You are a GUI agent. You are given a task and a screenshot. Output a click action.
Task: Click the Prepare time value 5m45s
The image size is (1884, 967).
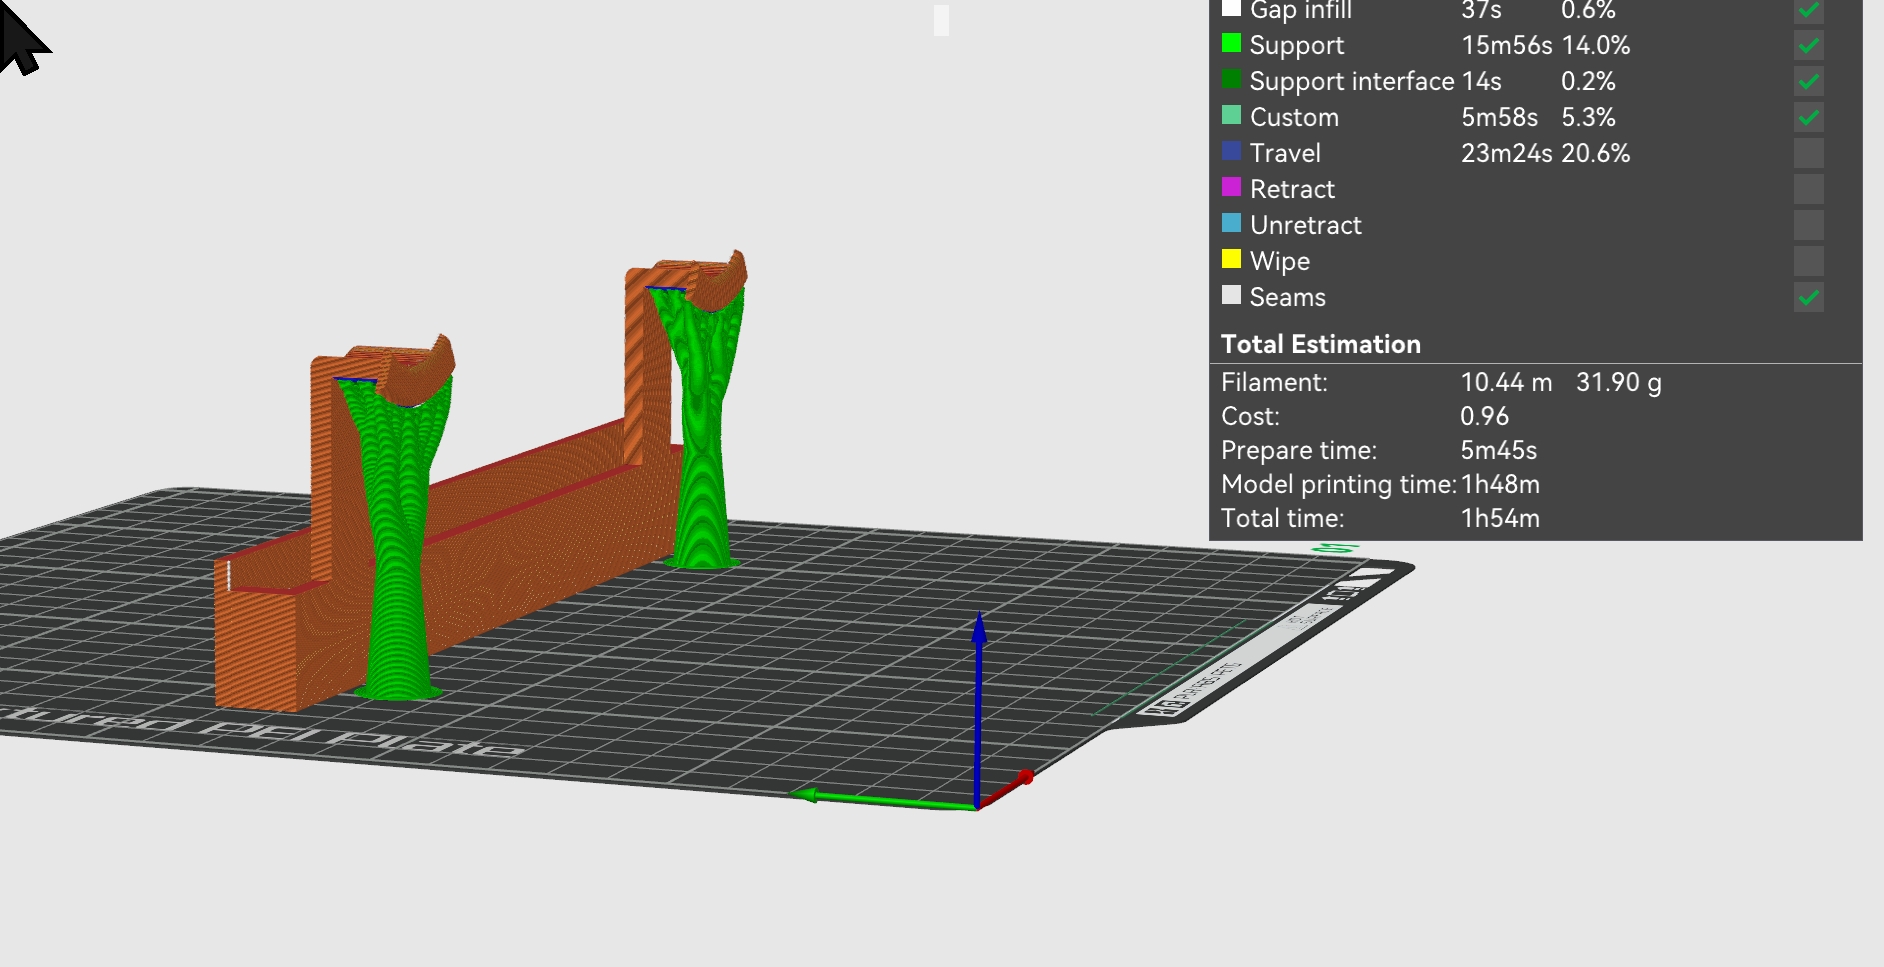(1498, 450)
